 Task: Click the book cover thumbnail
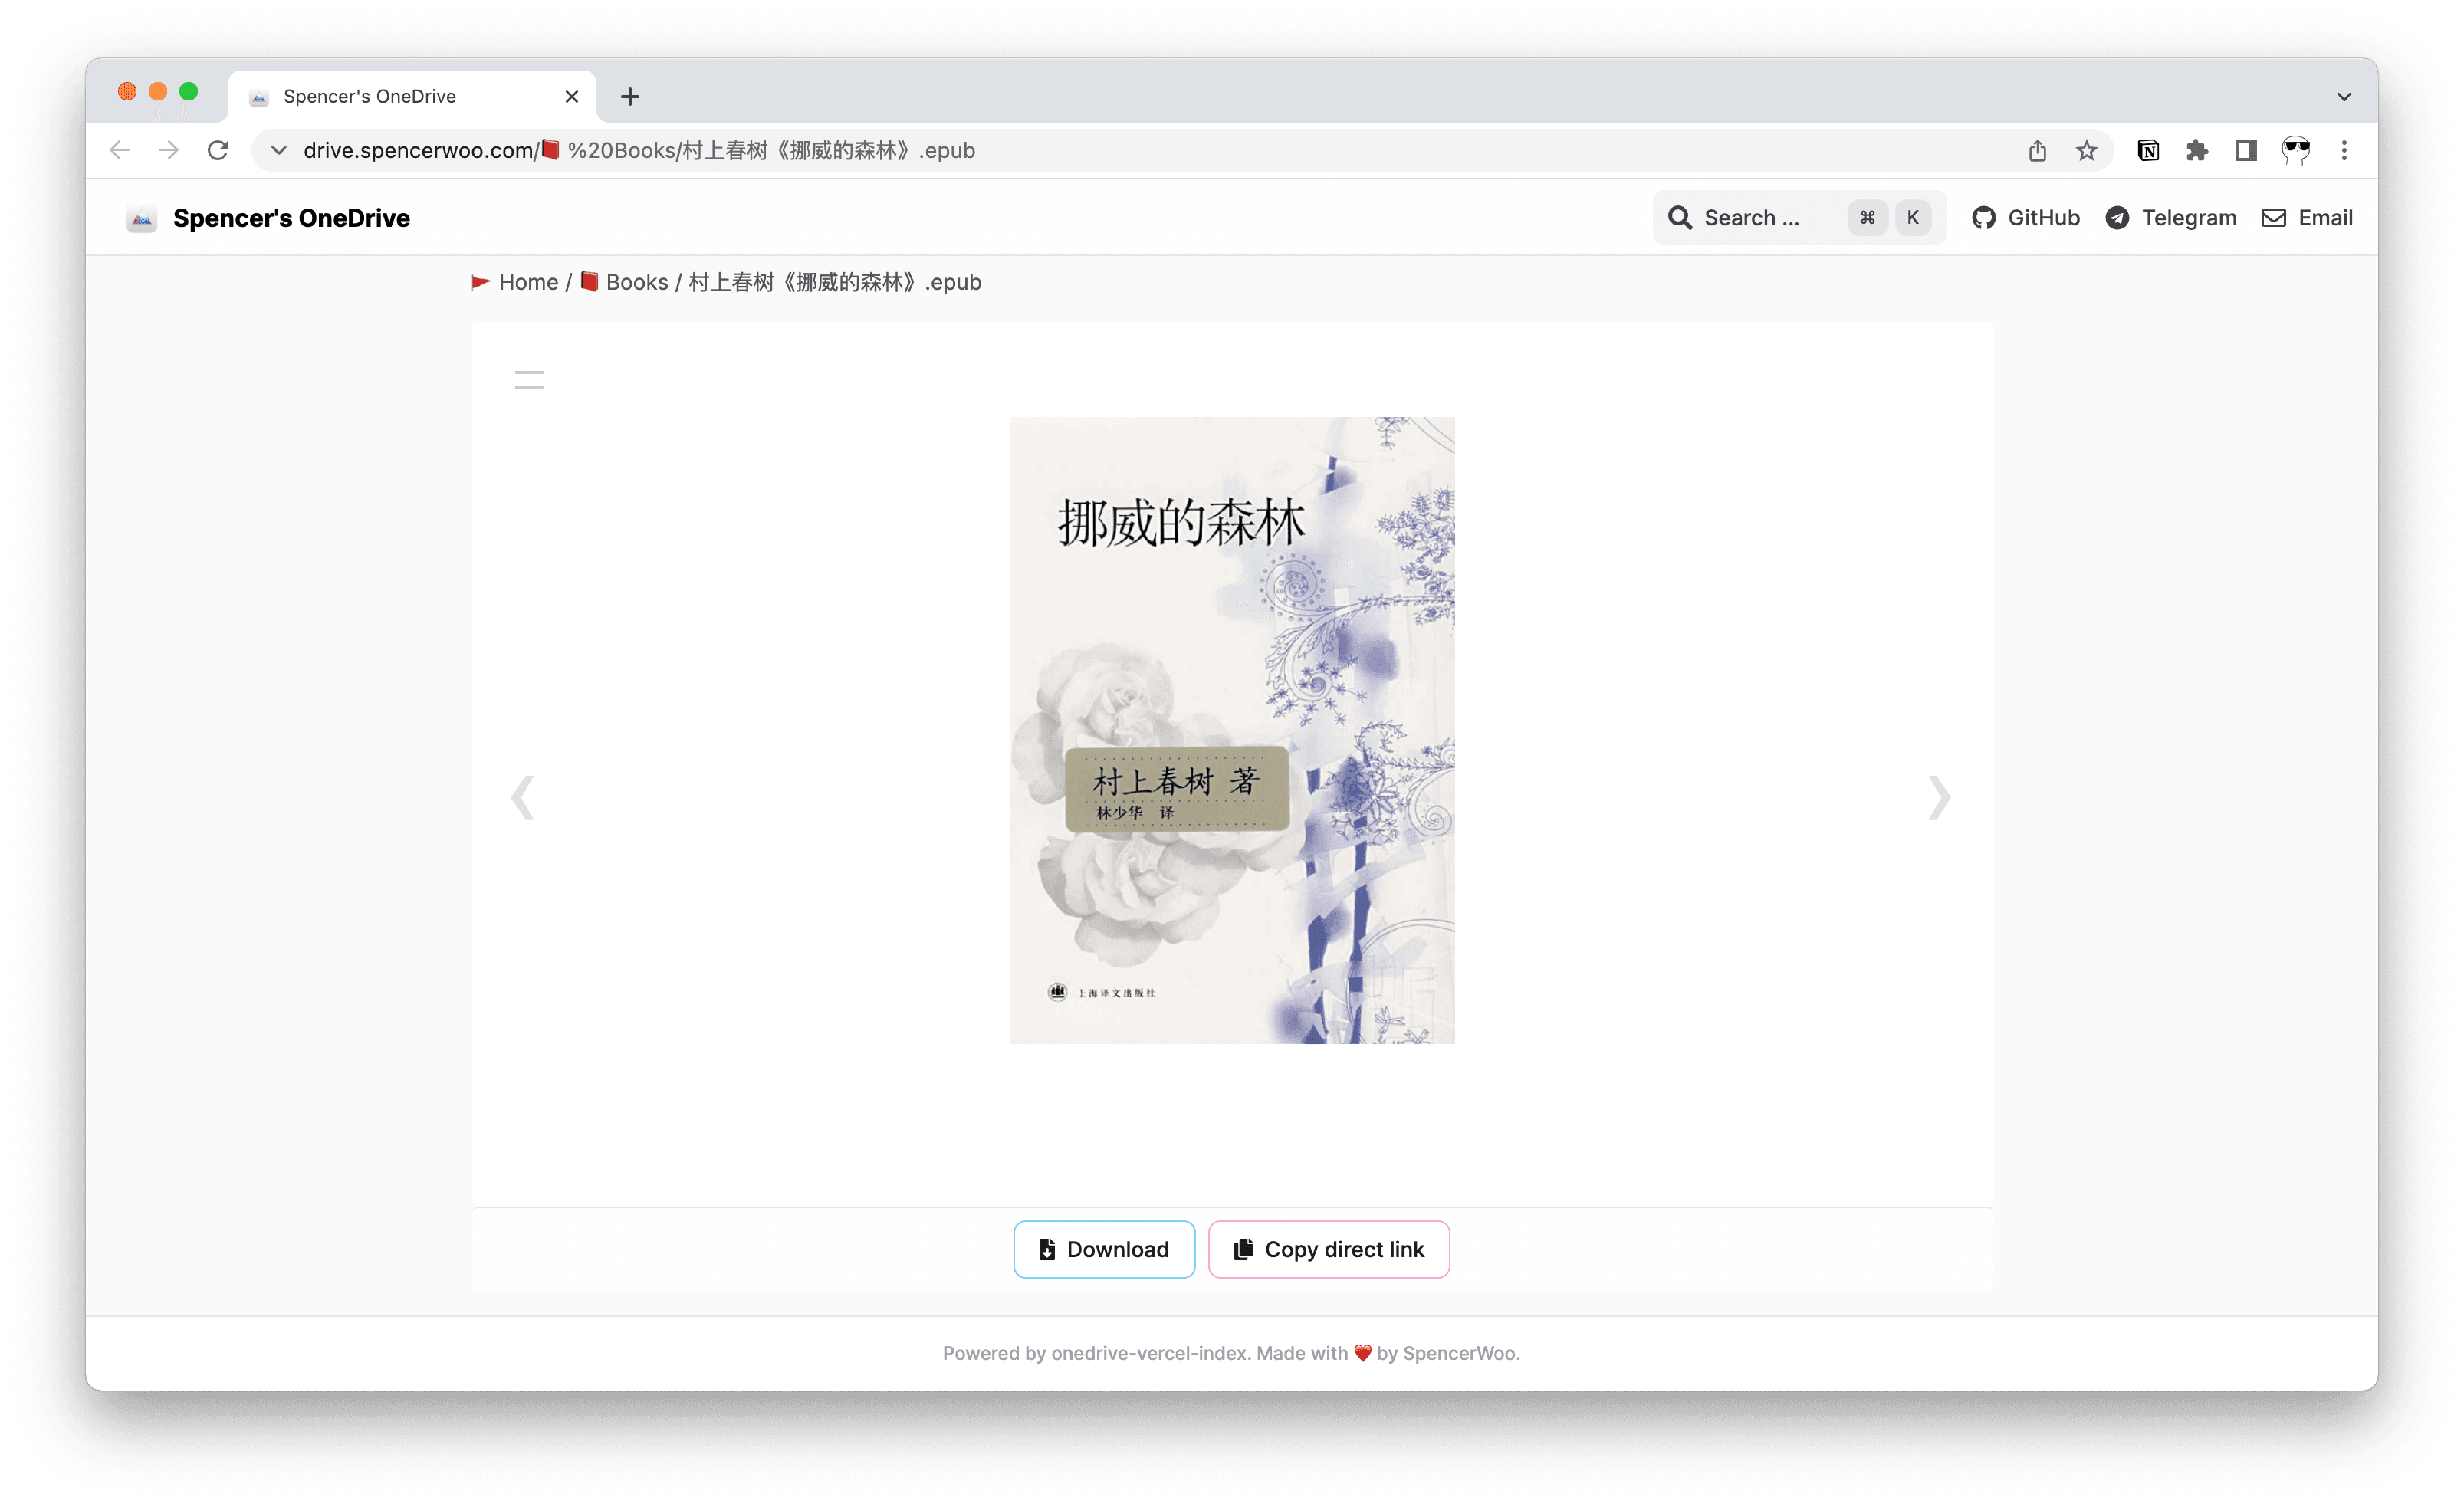(x=1234, y=730)
